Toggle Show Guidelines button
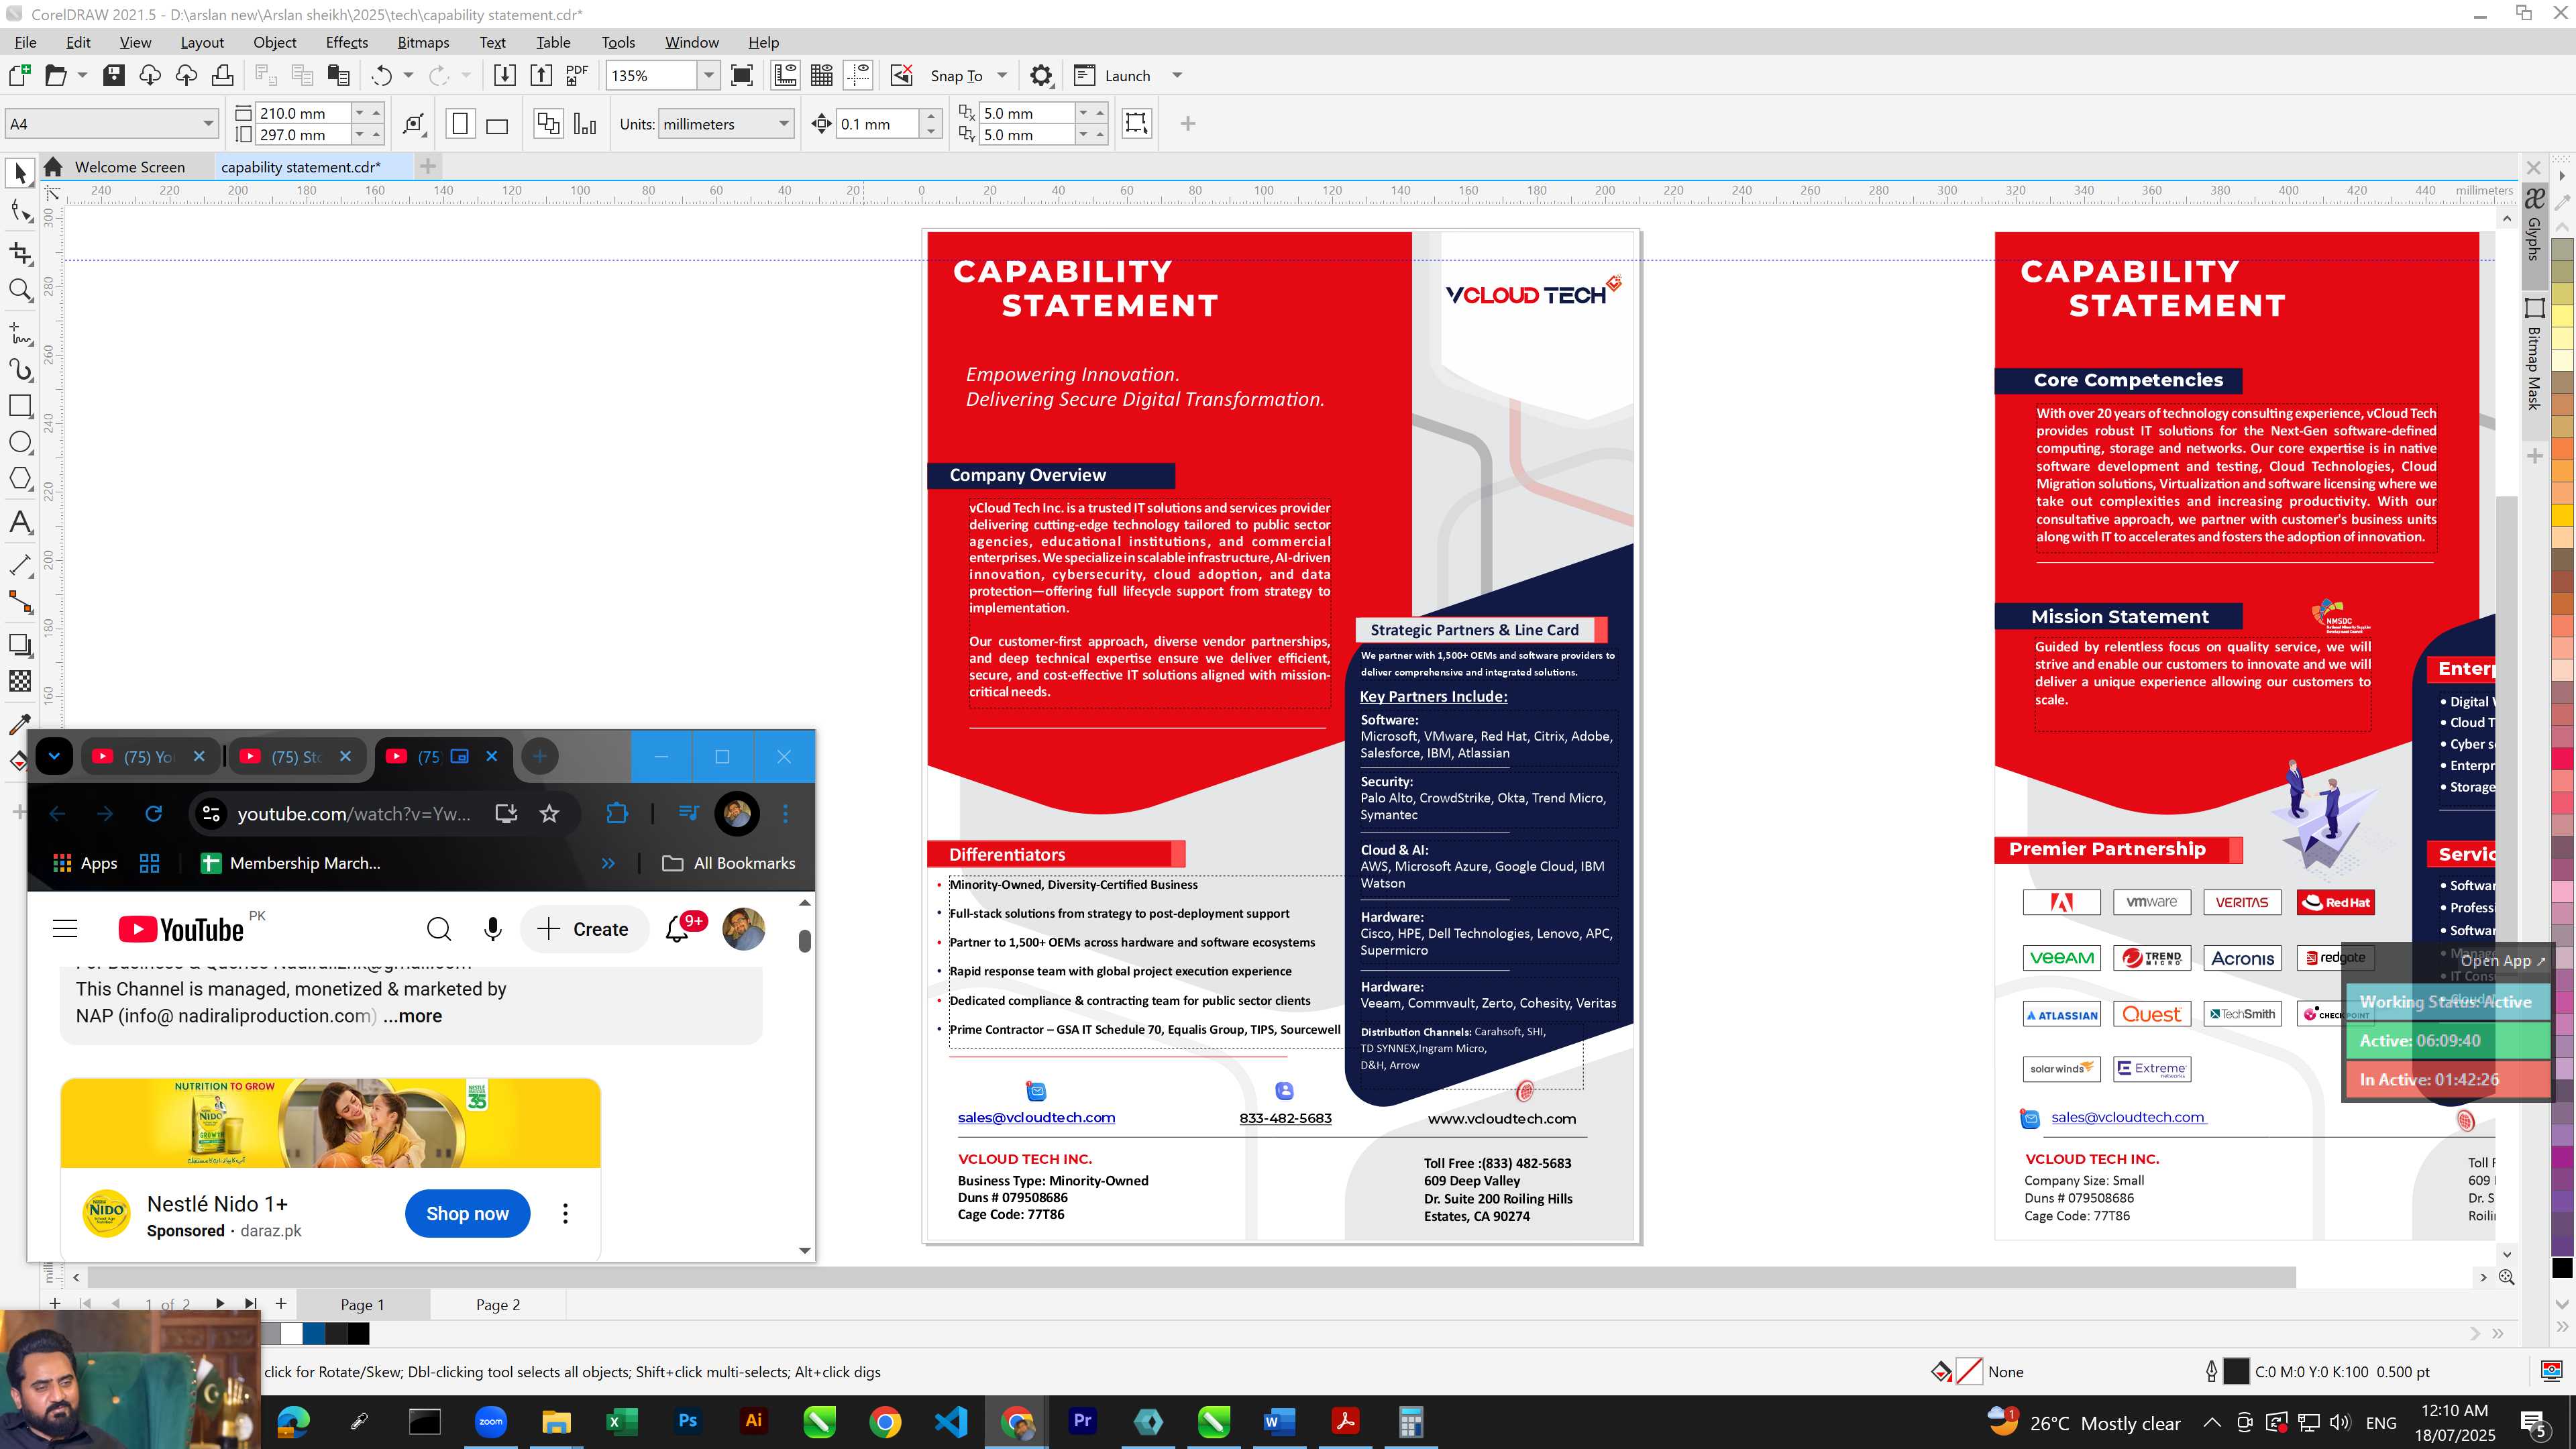Screen dimensions: 2576x1449 coord(858,75)
